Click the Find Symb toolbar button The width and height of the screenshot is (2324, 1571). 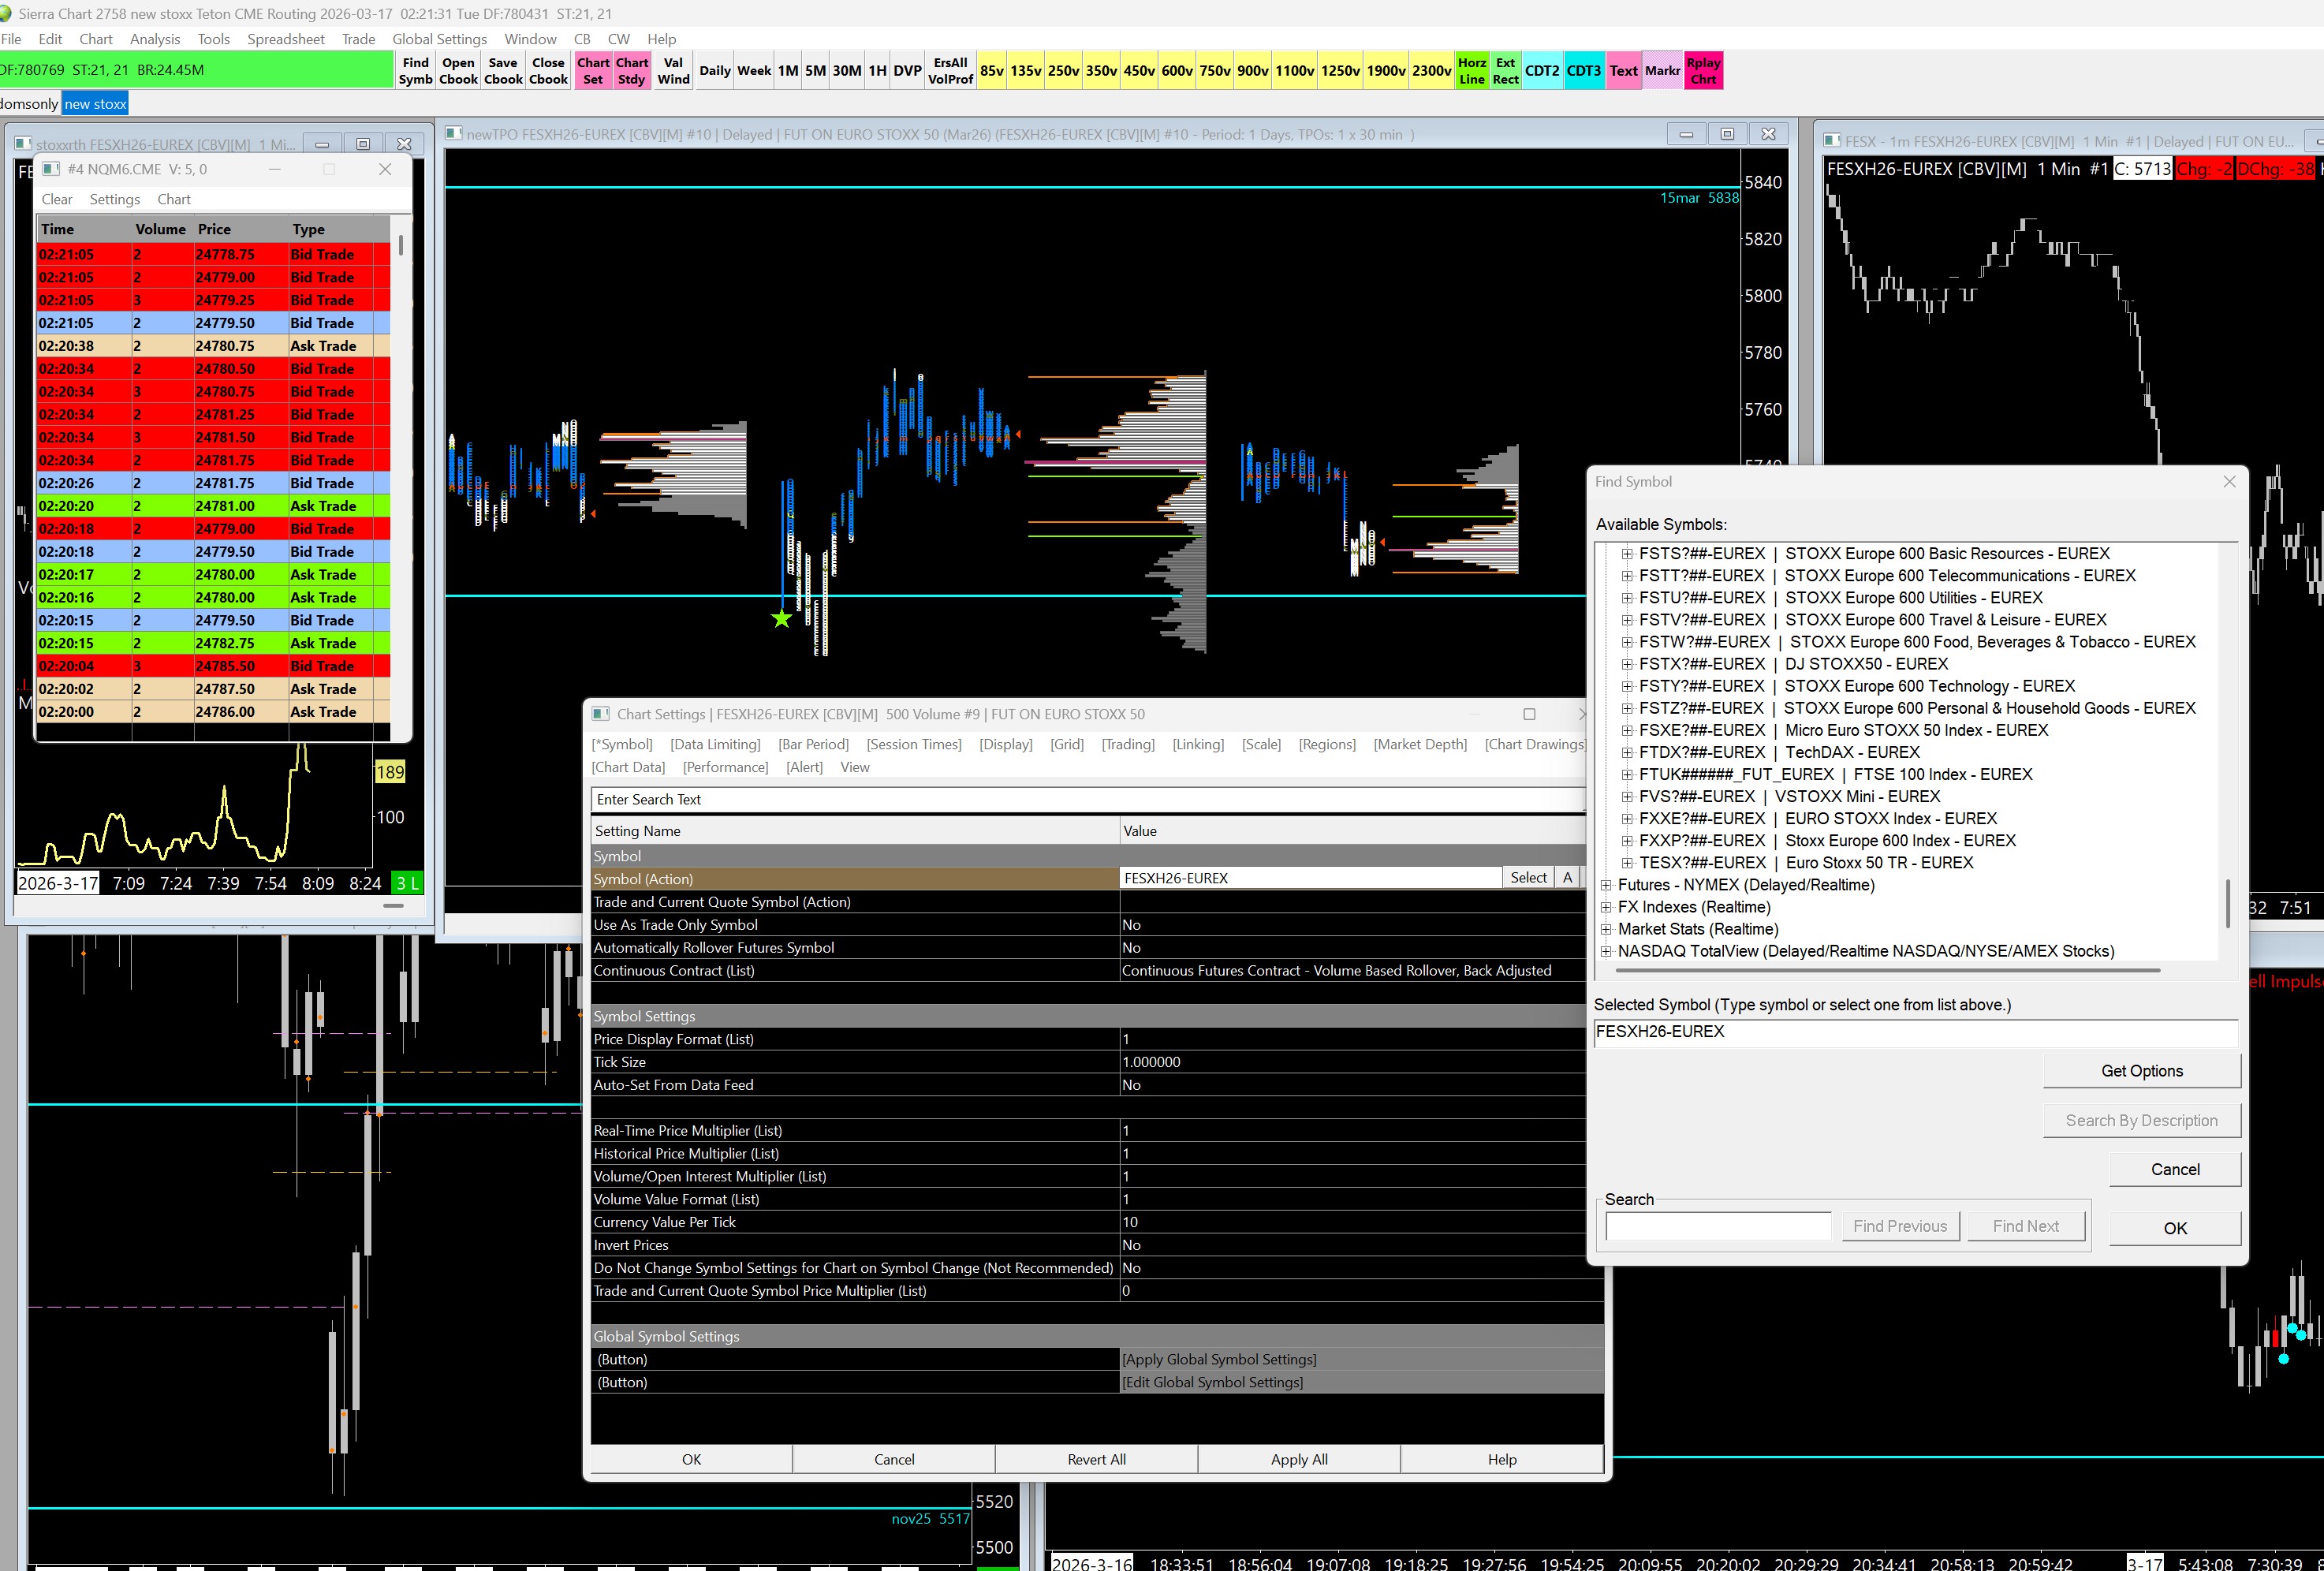pyautogui.click(x=415, y=70)
